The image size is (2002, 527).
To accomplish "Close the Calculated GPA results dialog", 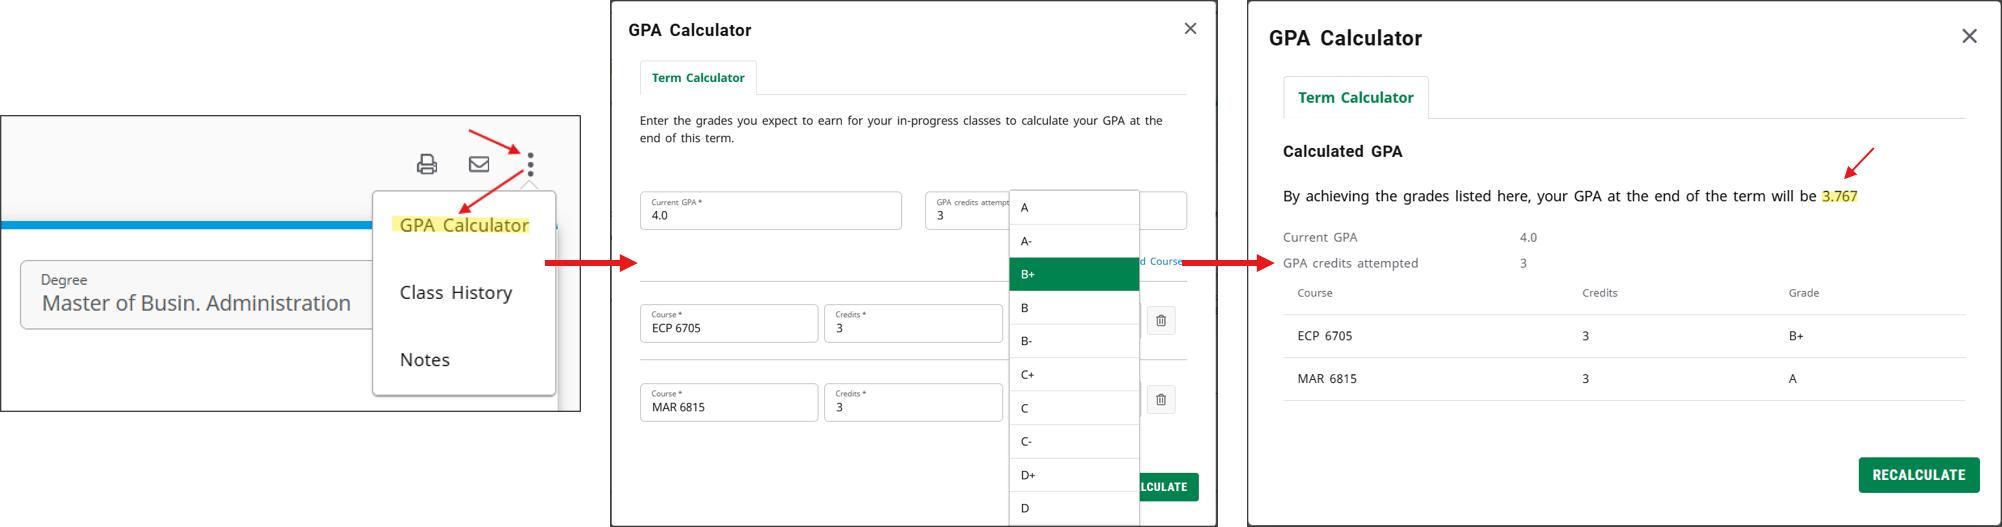I will click(1969, 37).
